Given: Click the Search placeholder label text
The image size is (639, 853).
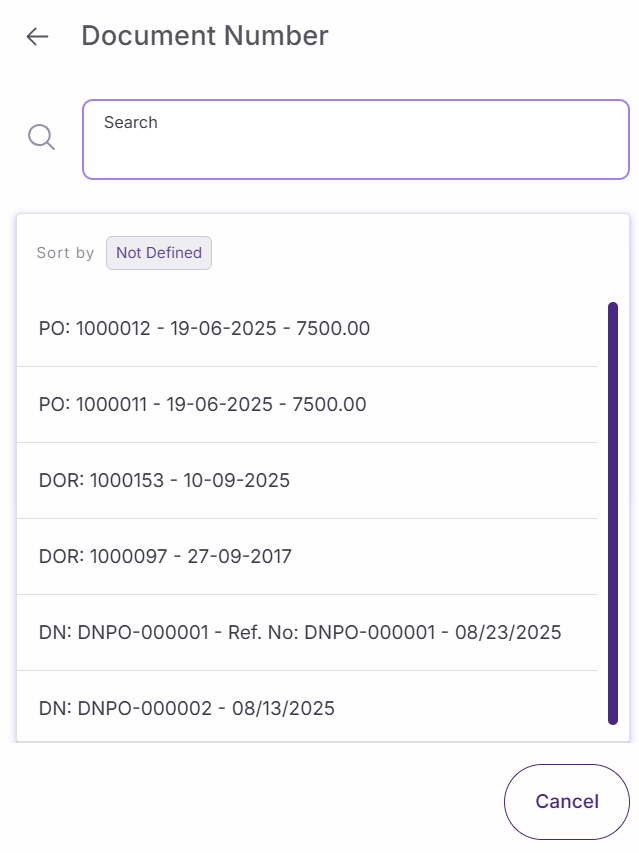Looking at the screenshot, I should point(131,122).
